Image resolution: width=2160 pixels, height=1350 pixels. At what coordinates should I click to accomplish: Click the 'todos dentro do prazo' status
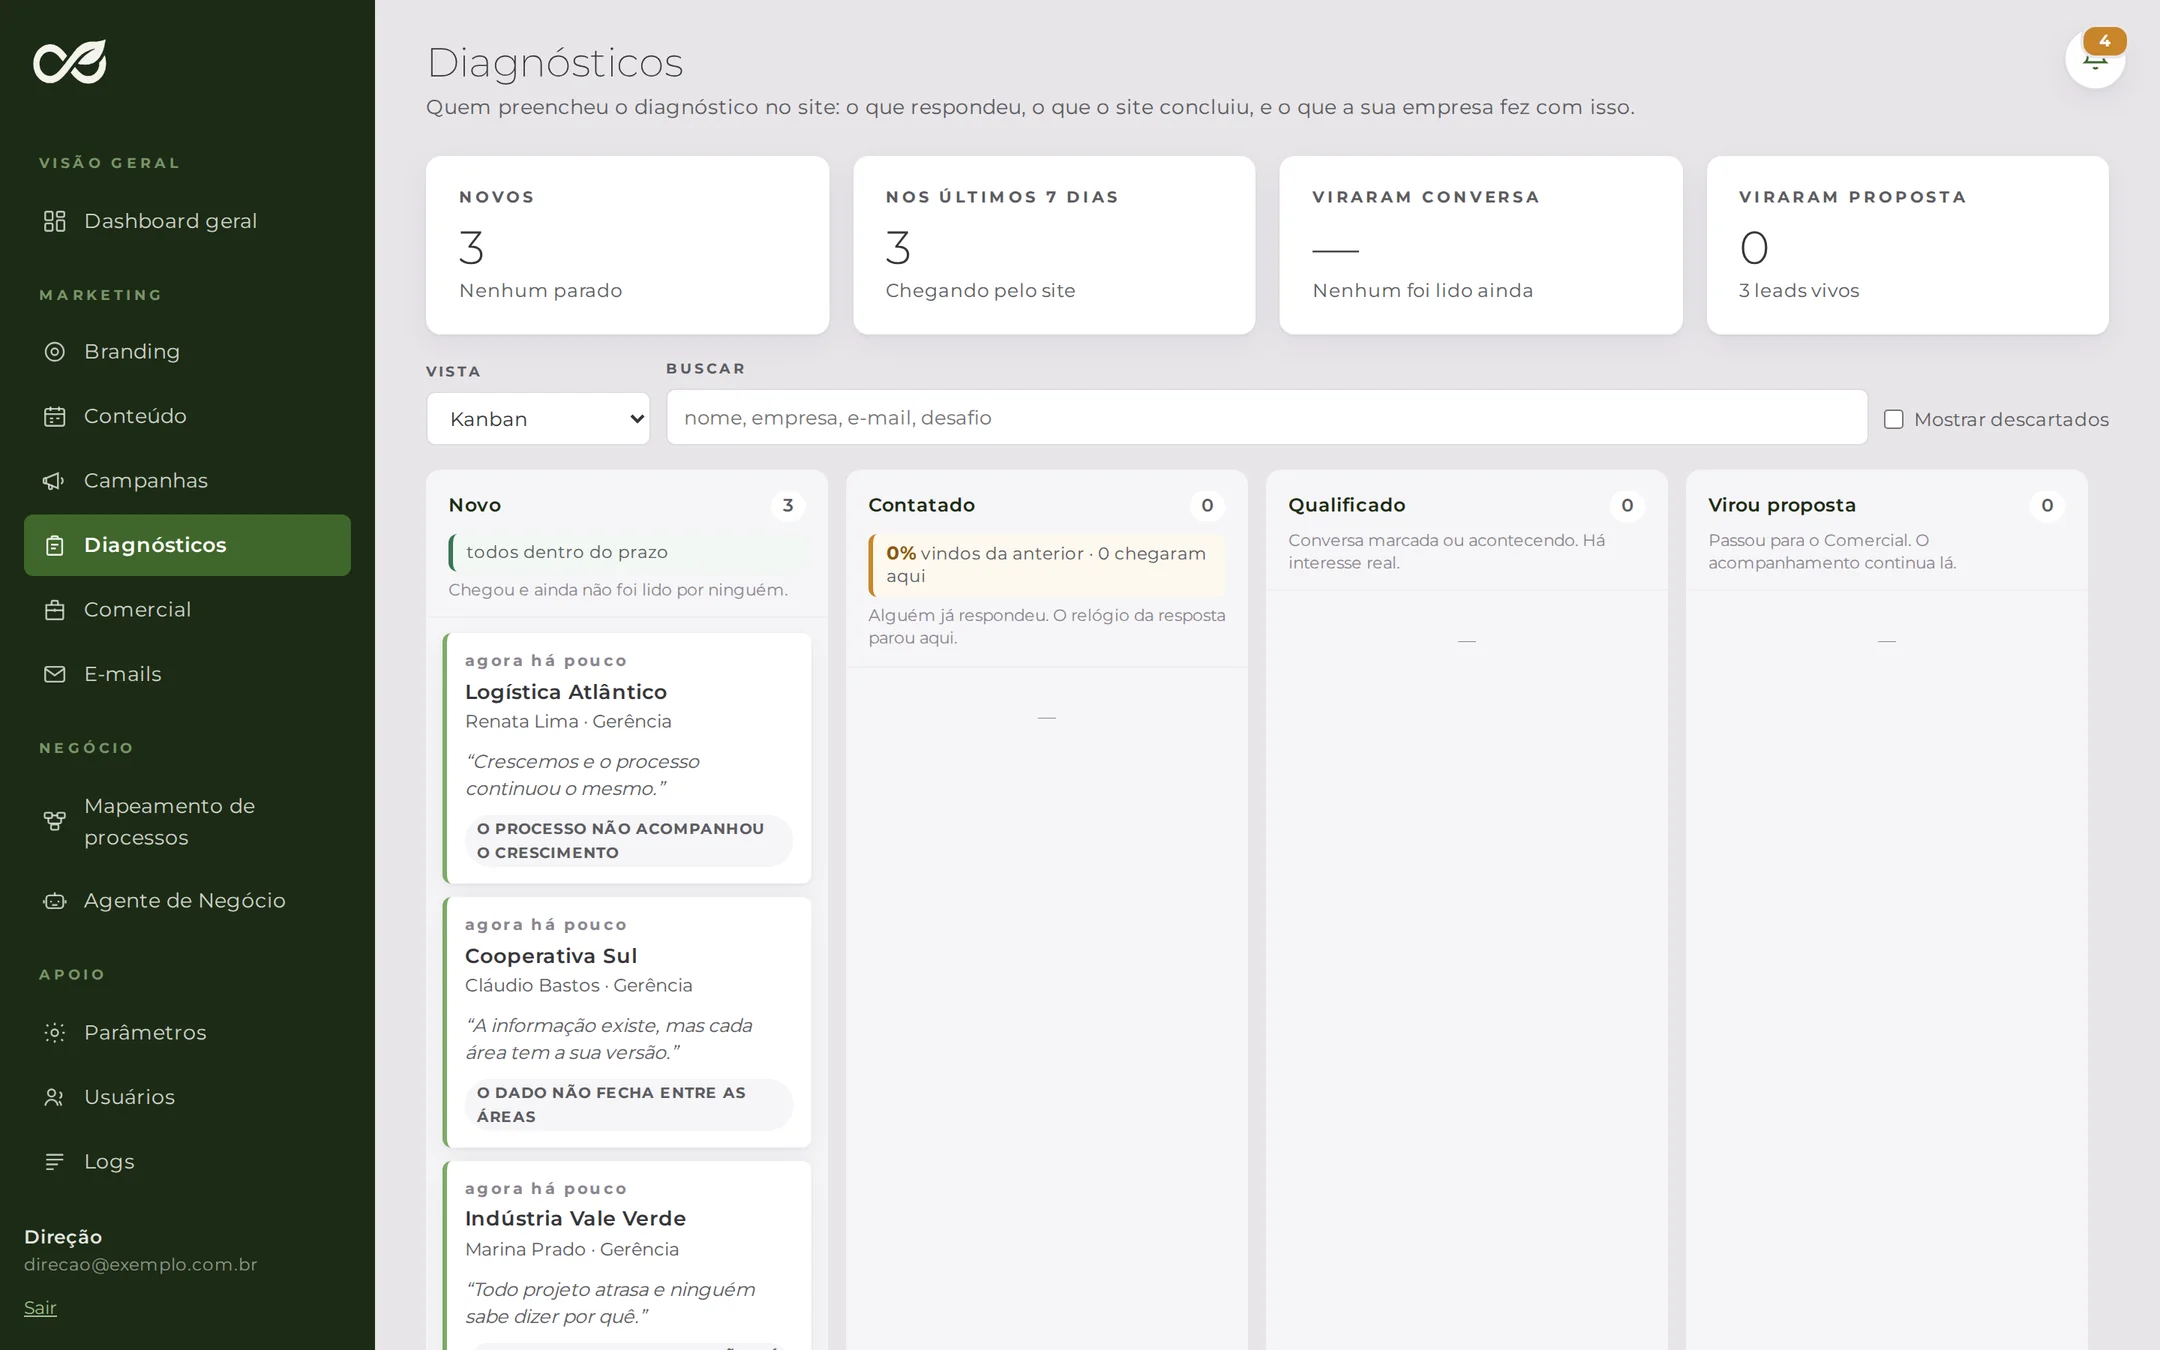click(627, 552)
